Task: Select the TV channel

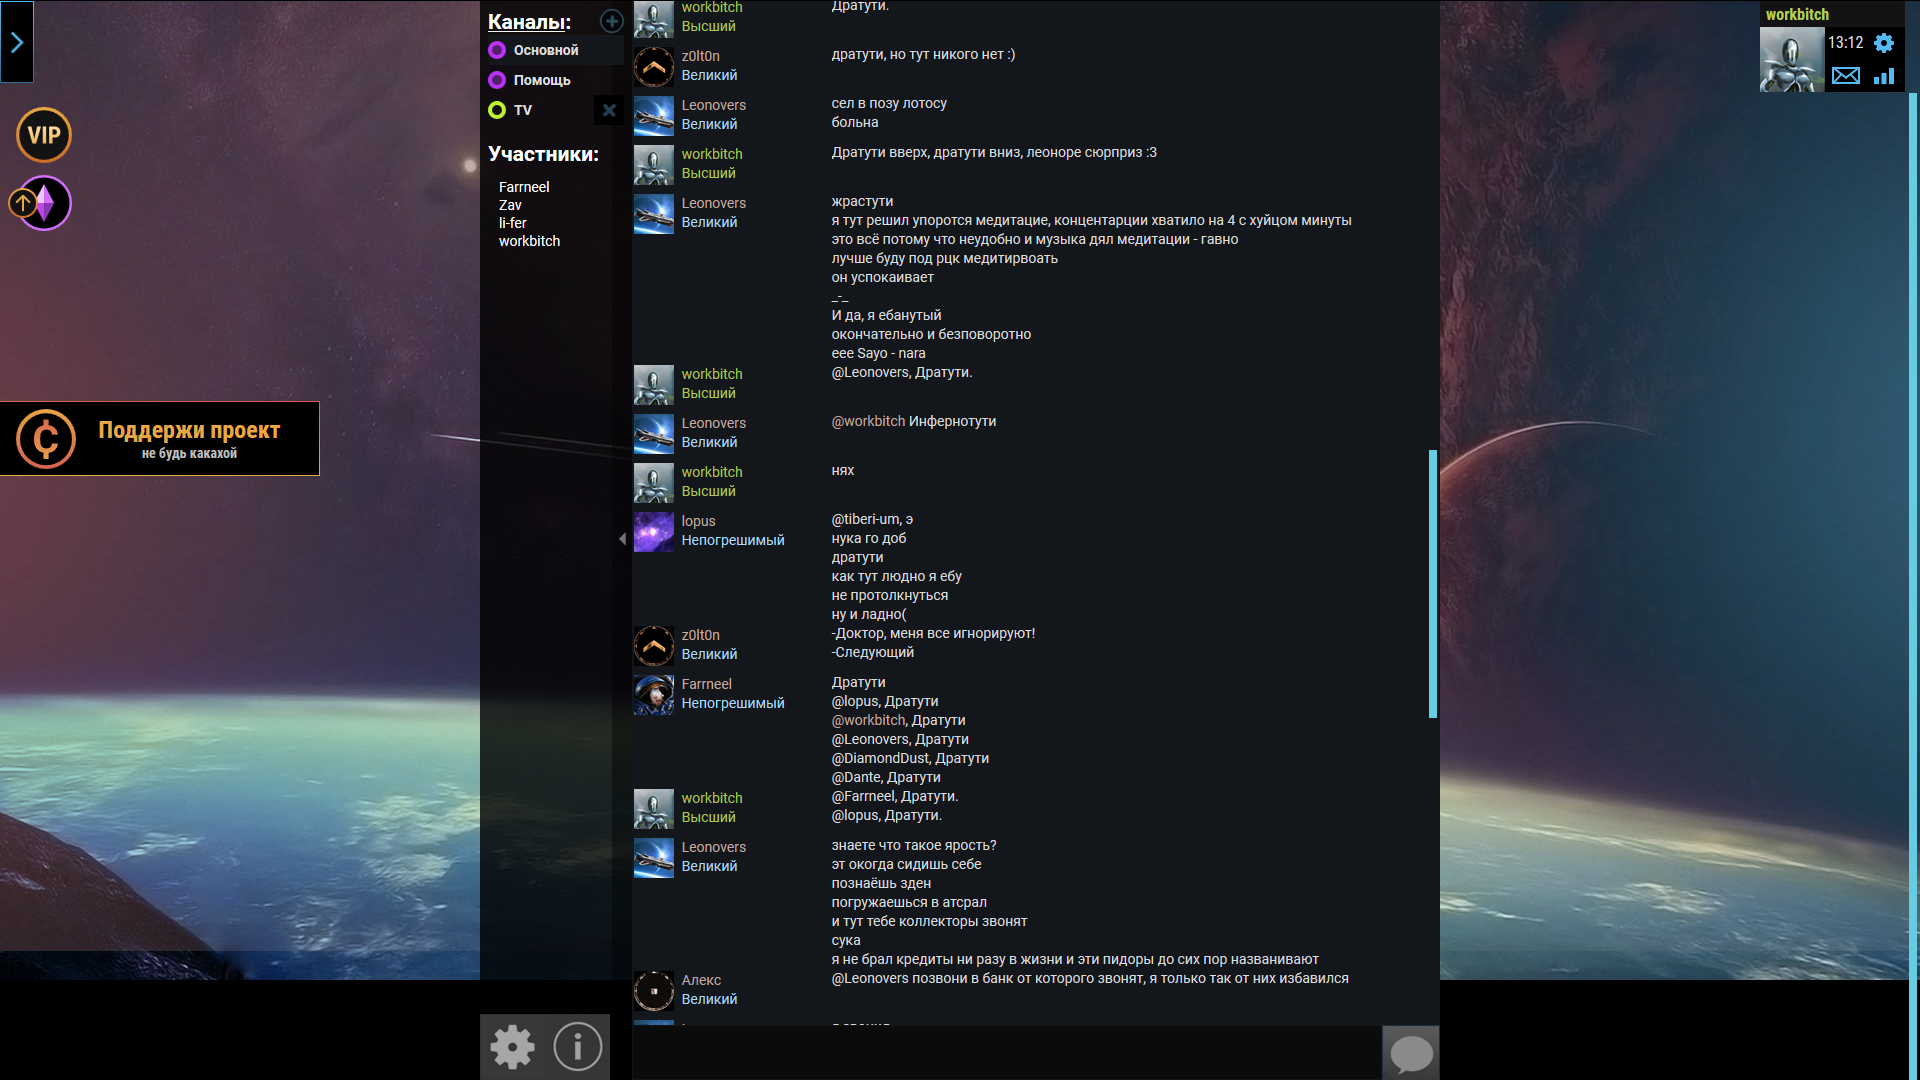Action: pyautogui.click(x=522, y=110)
